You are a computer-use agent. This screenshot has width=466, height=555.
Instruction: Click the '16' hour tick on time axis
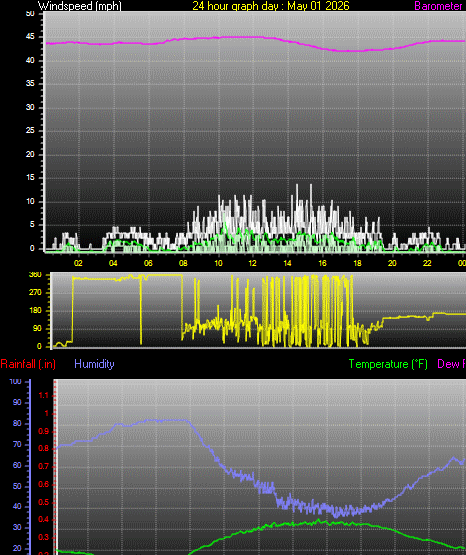pyautogui.click(x=322, y=263)
